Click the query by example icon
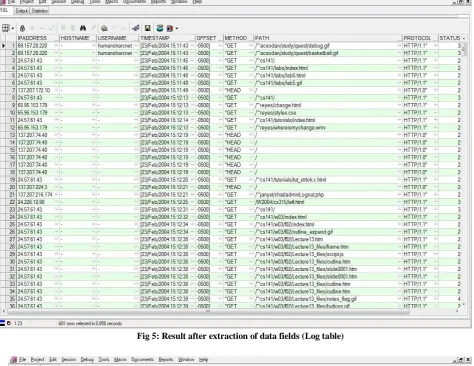The height and width of the screenshot is (366, 474). (104, 28)
